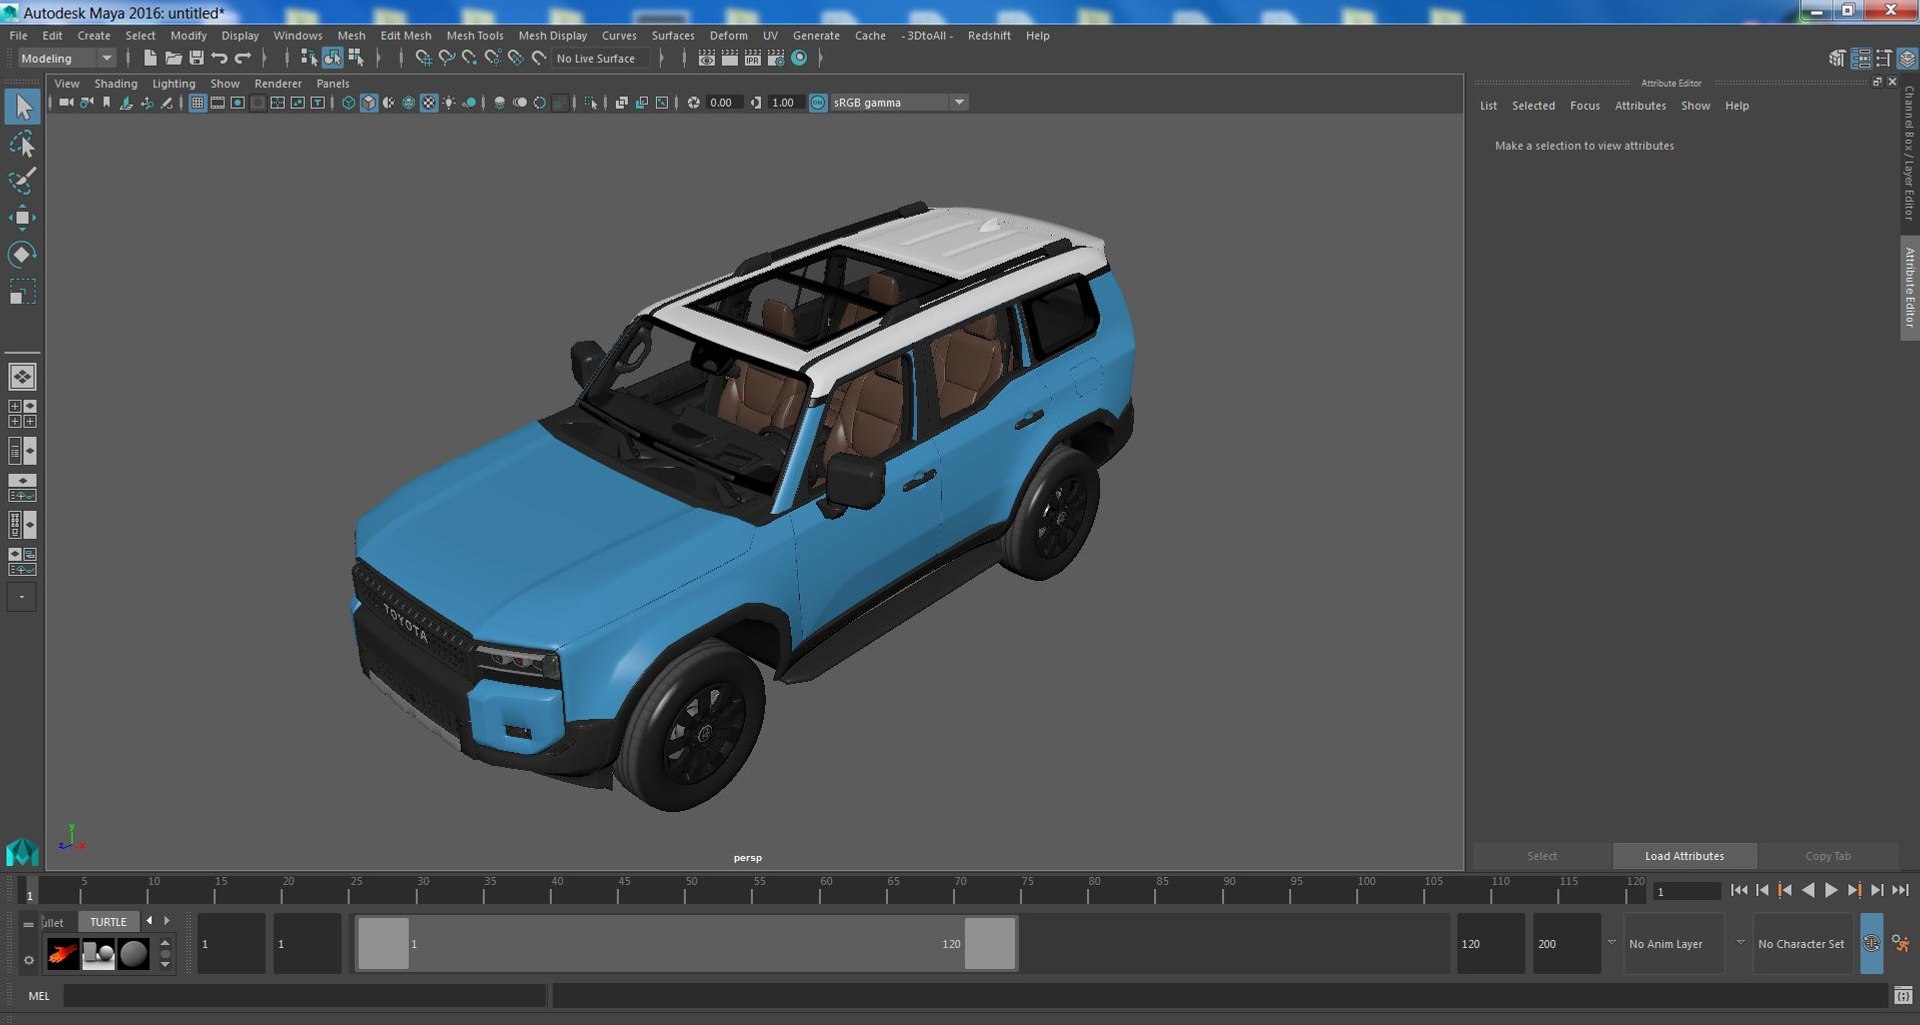Toggle textured display checker icon
Image resolution: width=1920 pixels, height=1025 pixels.
pyautogui.click(x=429, y=102)
